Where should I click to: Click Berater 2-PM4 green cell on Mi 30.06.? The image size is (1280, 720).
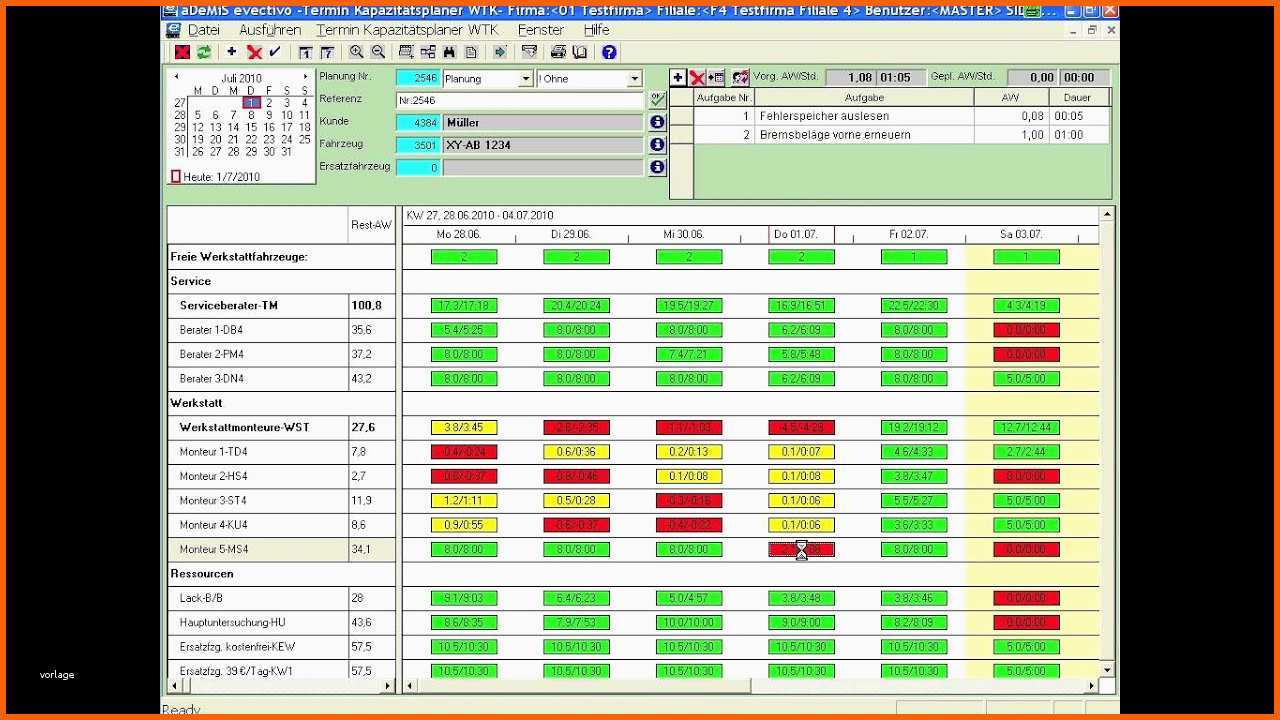tap(689, 354)
